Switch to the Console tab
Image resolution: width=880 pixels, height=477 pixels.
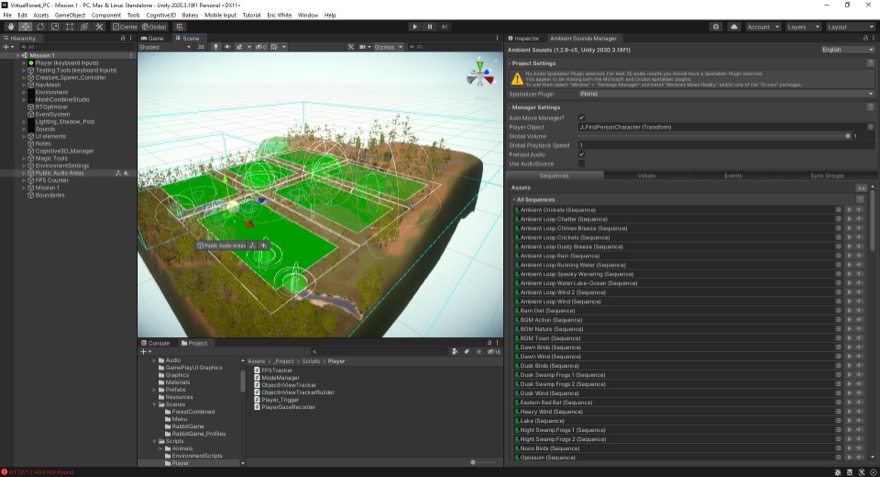click(155, 343)
